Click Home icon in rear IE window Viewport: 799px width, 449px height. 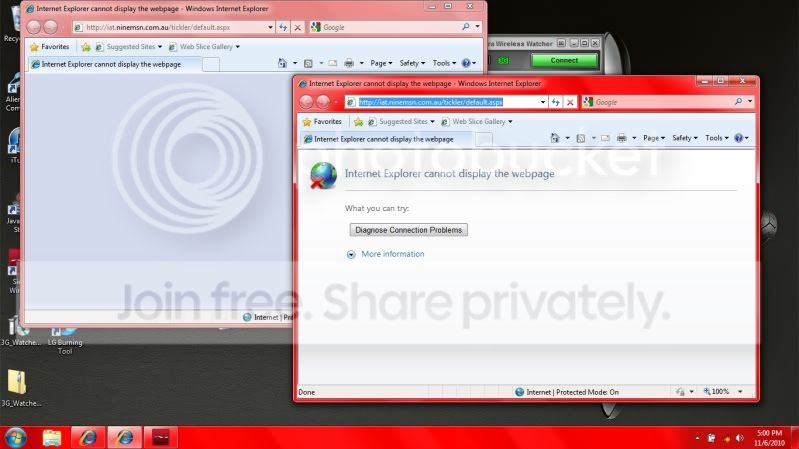tap(282, 63)
